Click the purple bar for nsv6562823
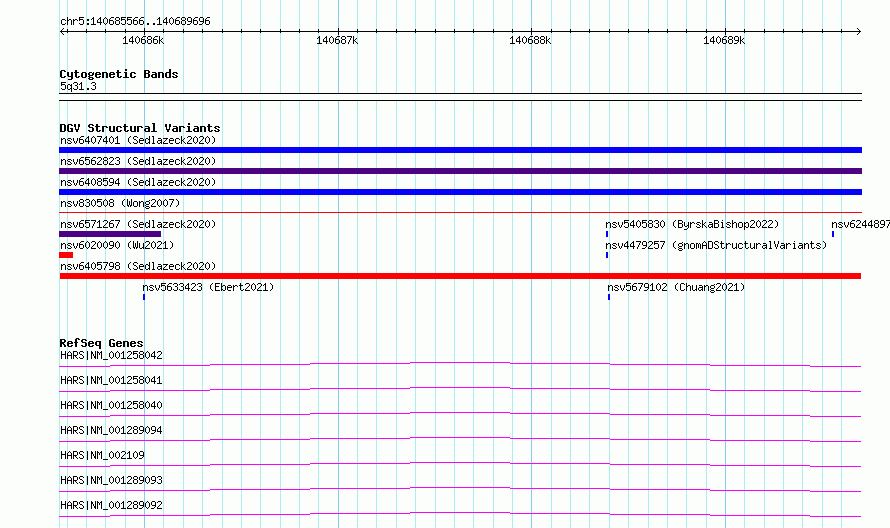The image size is (890, 528). [460, 171]
